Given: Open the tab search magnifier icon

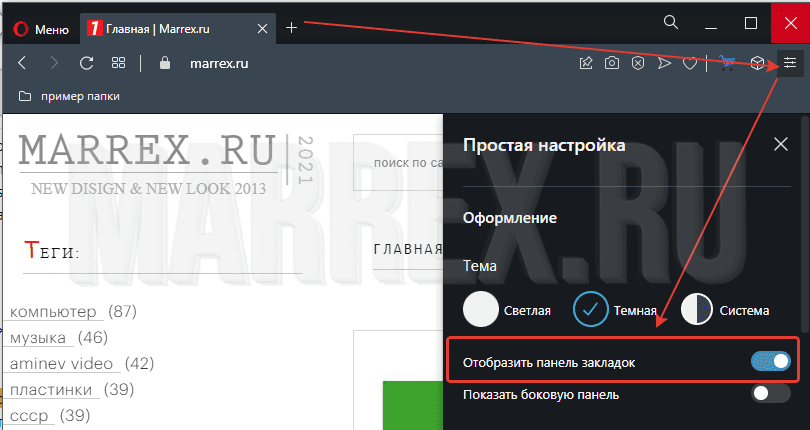Looking at the screenshot, I should [x=671, y=22].
